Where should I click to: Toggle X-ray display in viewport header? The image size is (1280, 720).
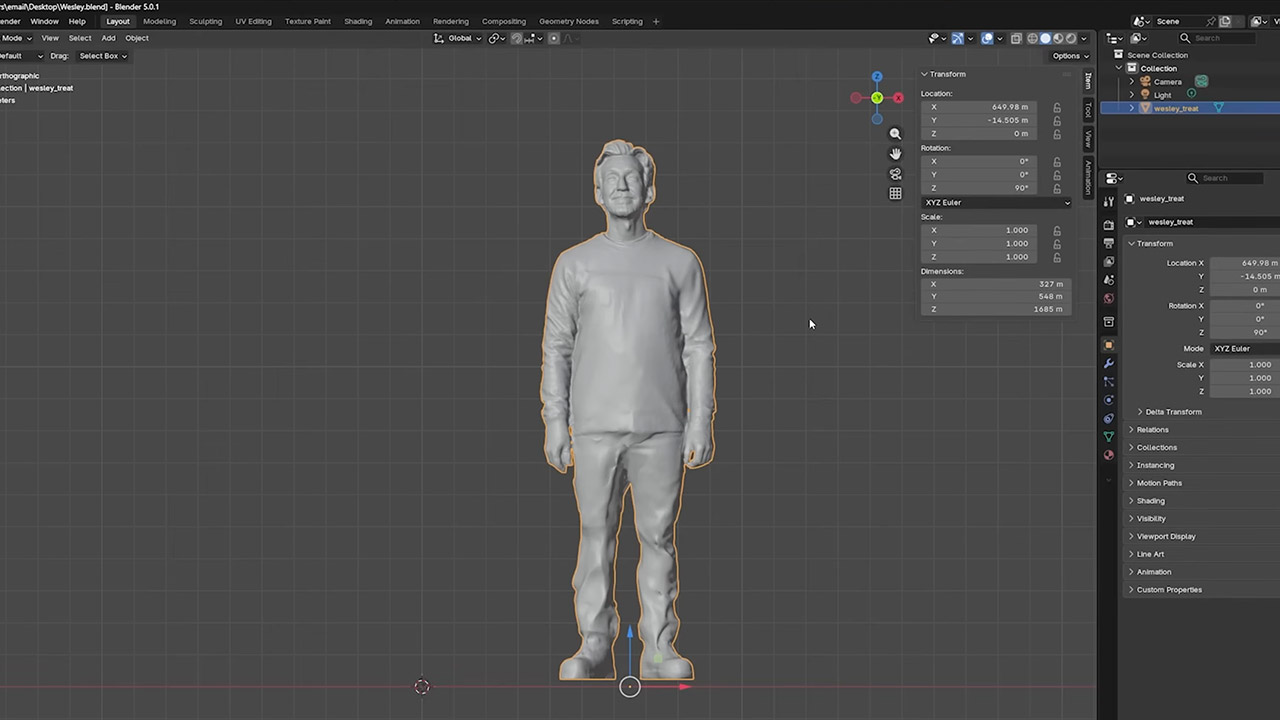(x=1015, y=38)
